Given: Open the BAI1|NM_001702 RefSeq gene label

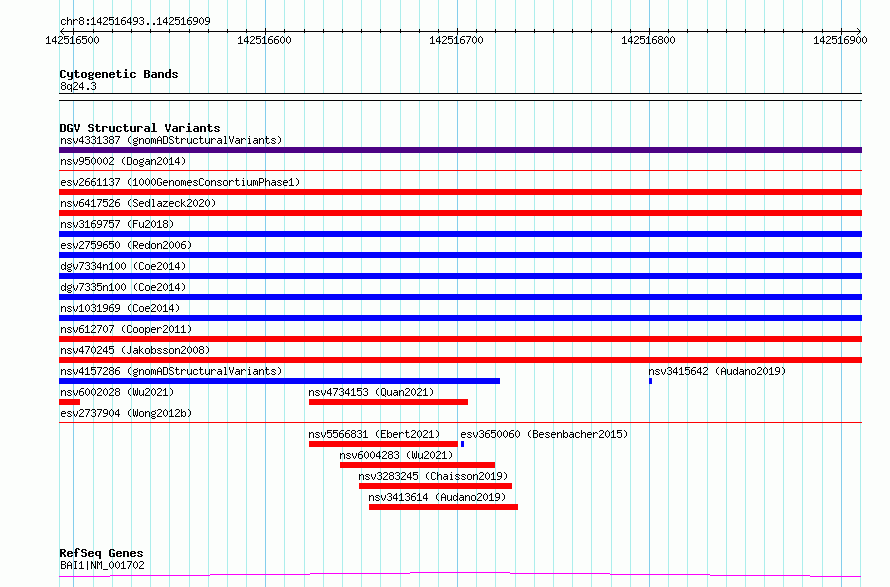Looking at the screenshot, I should tap(102, 565).
